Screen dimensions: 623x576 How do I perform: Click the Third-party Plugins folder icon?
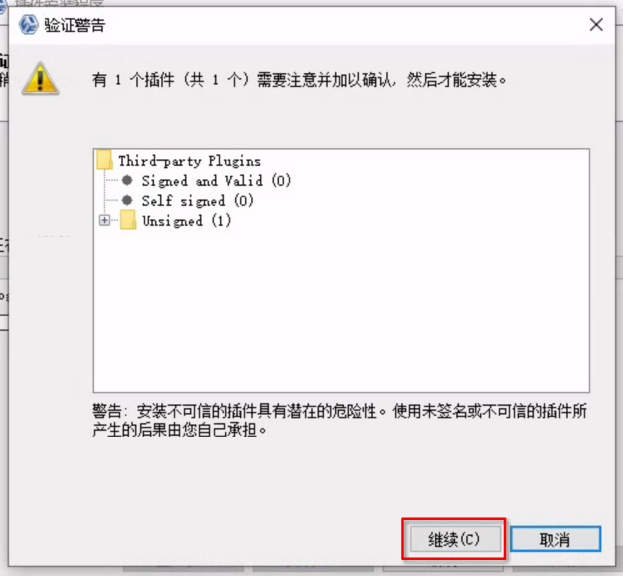pos(104,160)
